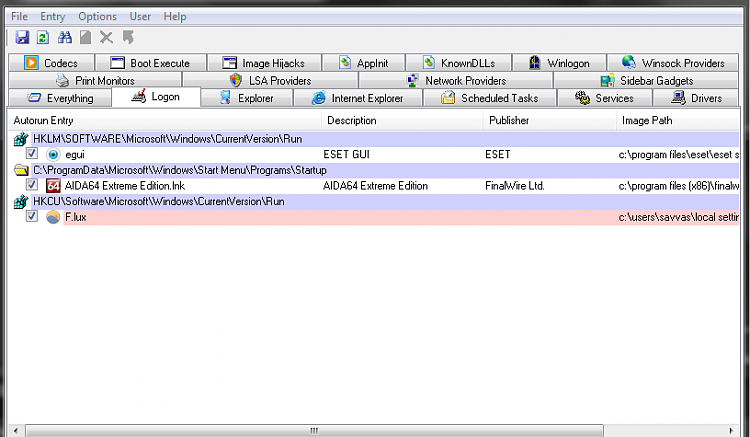
Task: Uncheck the AIDA64 Extreme Edition.lnk entry
Action: click(x=32, y=185)
